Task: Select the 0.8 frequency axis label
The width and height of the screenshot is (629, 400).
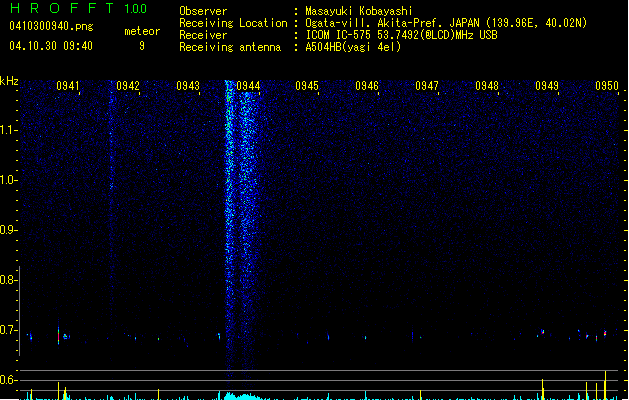Action: 8,280
